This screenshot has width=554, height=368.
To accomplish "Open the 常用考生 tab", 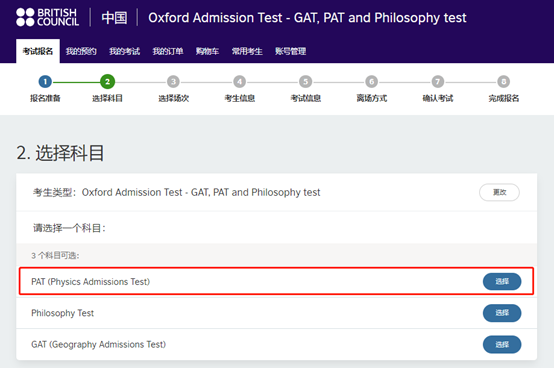I will 247,51.
